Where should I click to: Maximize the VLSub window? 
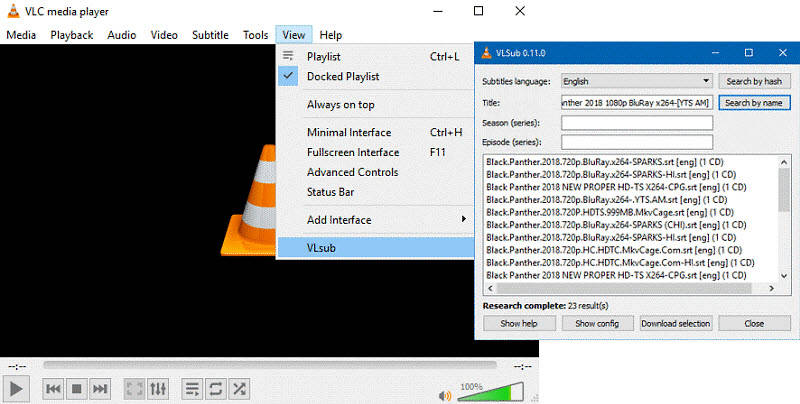tap(748, 53)
